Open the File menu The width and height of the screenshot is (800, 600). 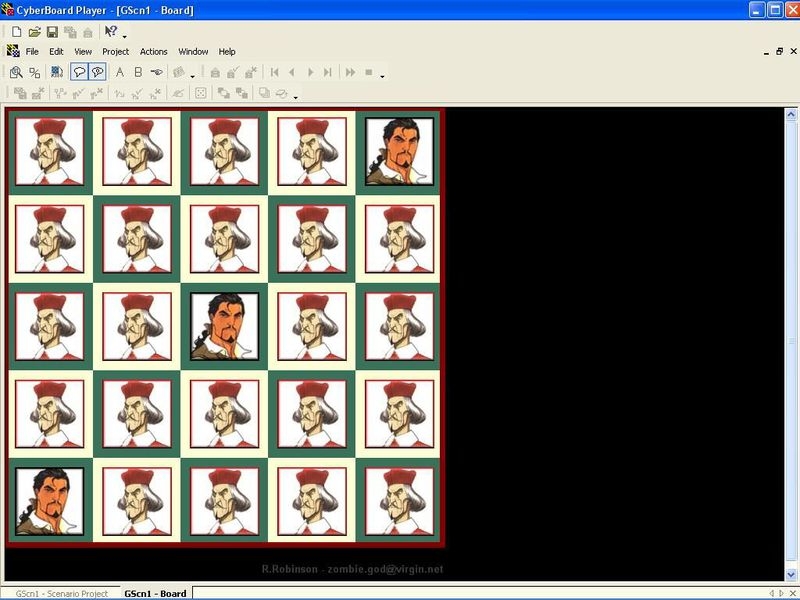[32, 52]
